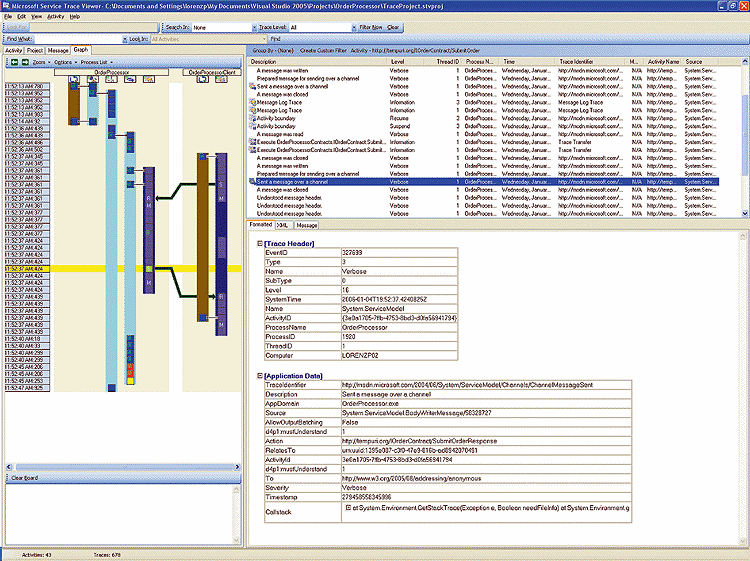Click the OrderProcessor process header box
750x561 pixels.
point(111,72)
